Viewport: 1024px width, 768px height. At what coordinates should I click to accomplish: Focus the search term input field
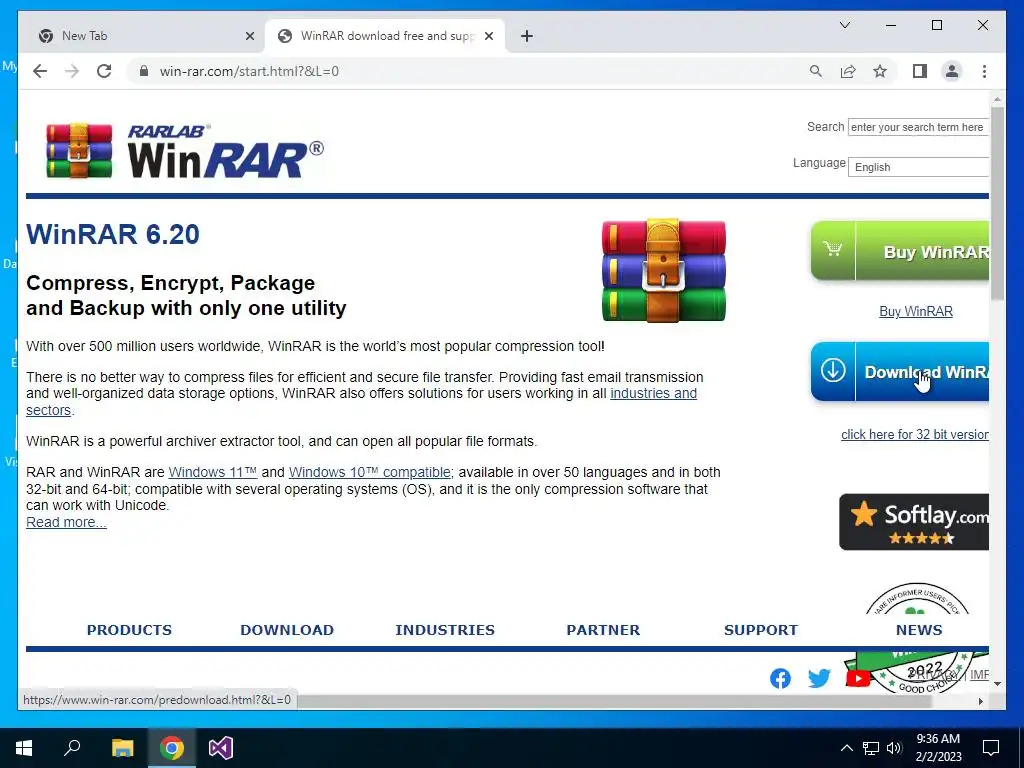coord(918,127)
